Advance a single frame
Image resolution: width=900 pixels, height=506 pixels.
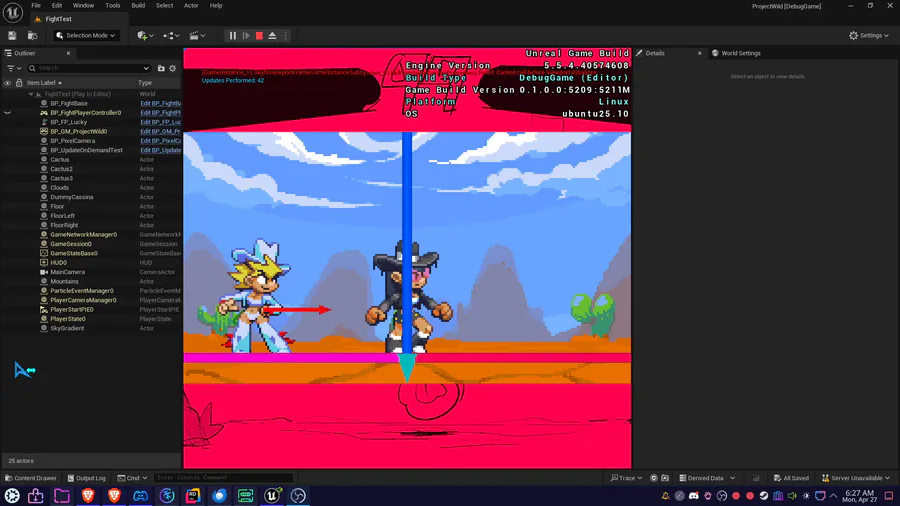[246, 36]
